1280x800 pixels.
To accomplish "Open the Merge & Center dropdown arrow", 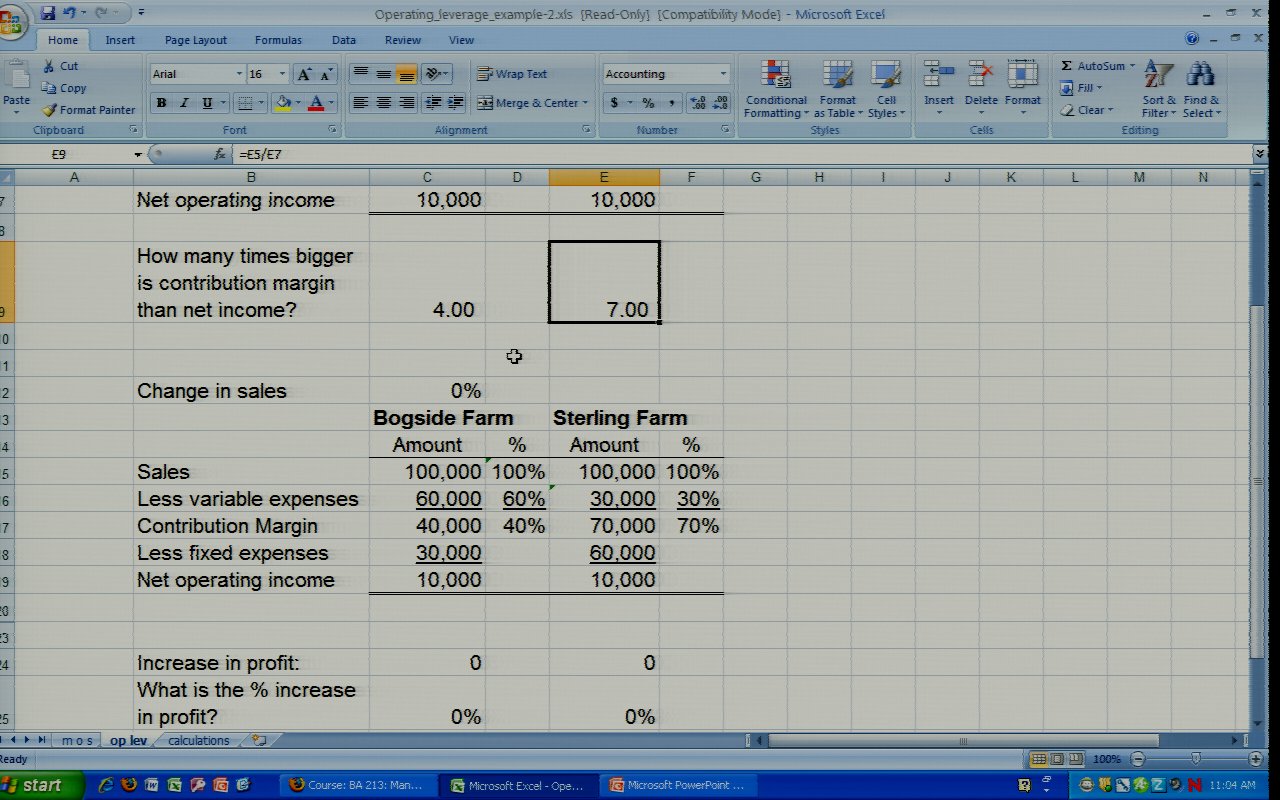I will click(x=585, y=103).
